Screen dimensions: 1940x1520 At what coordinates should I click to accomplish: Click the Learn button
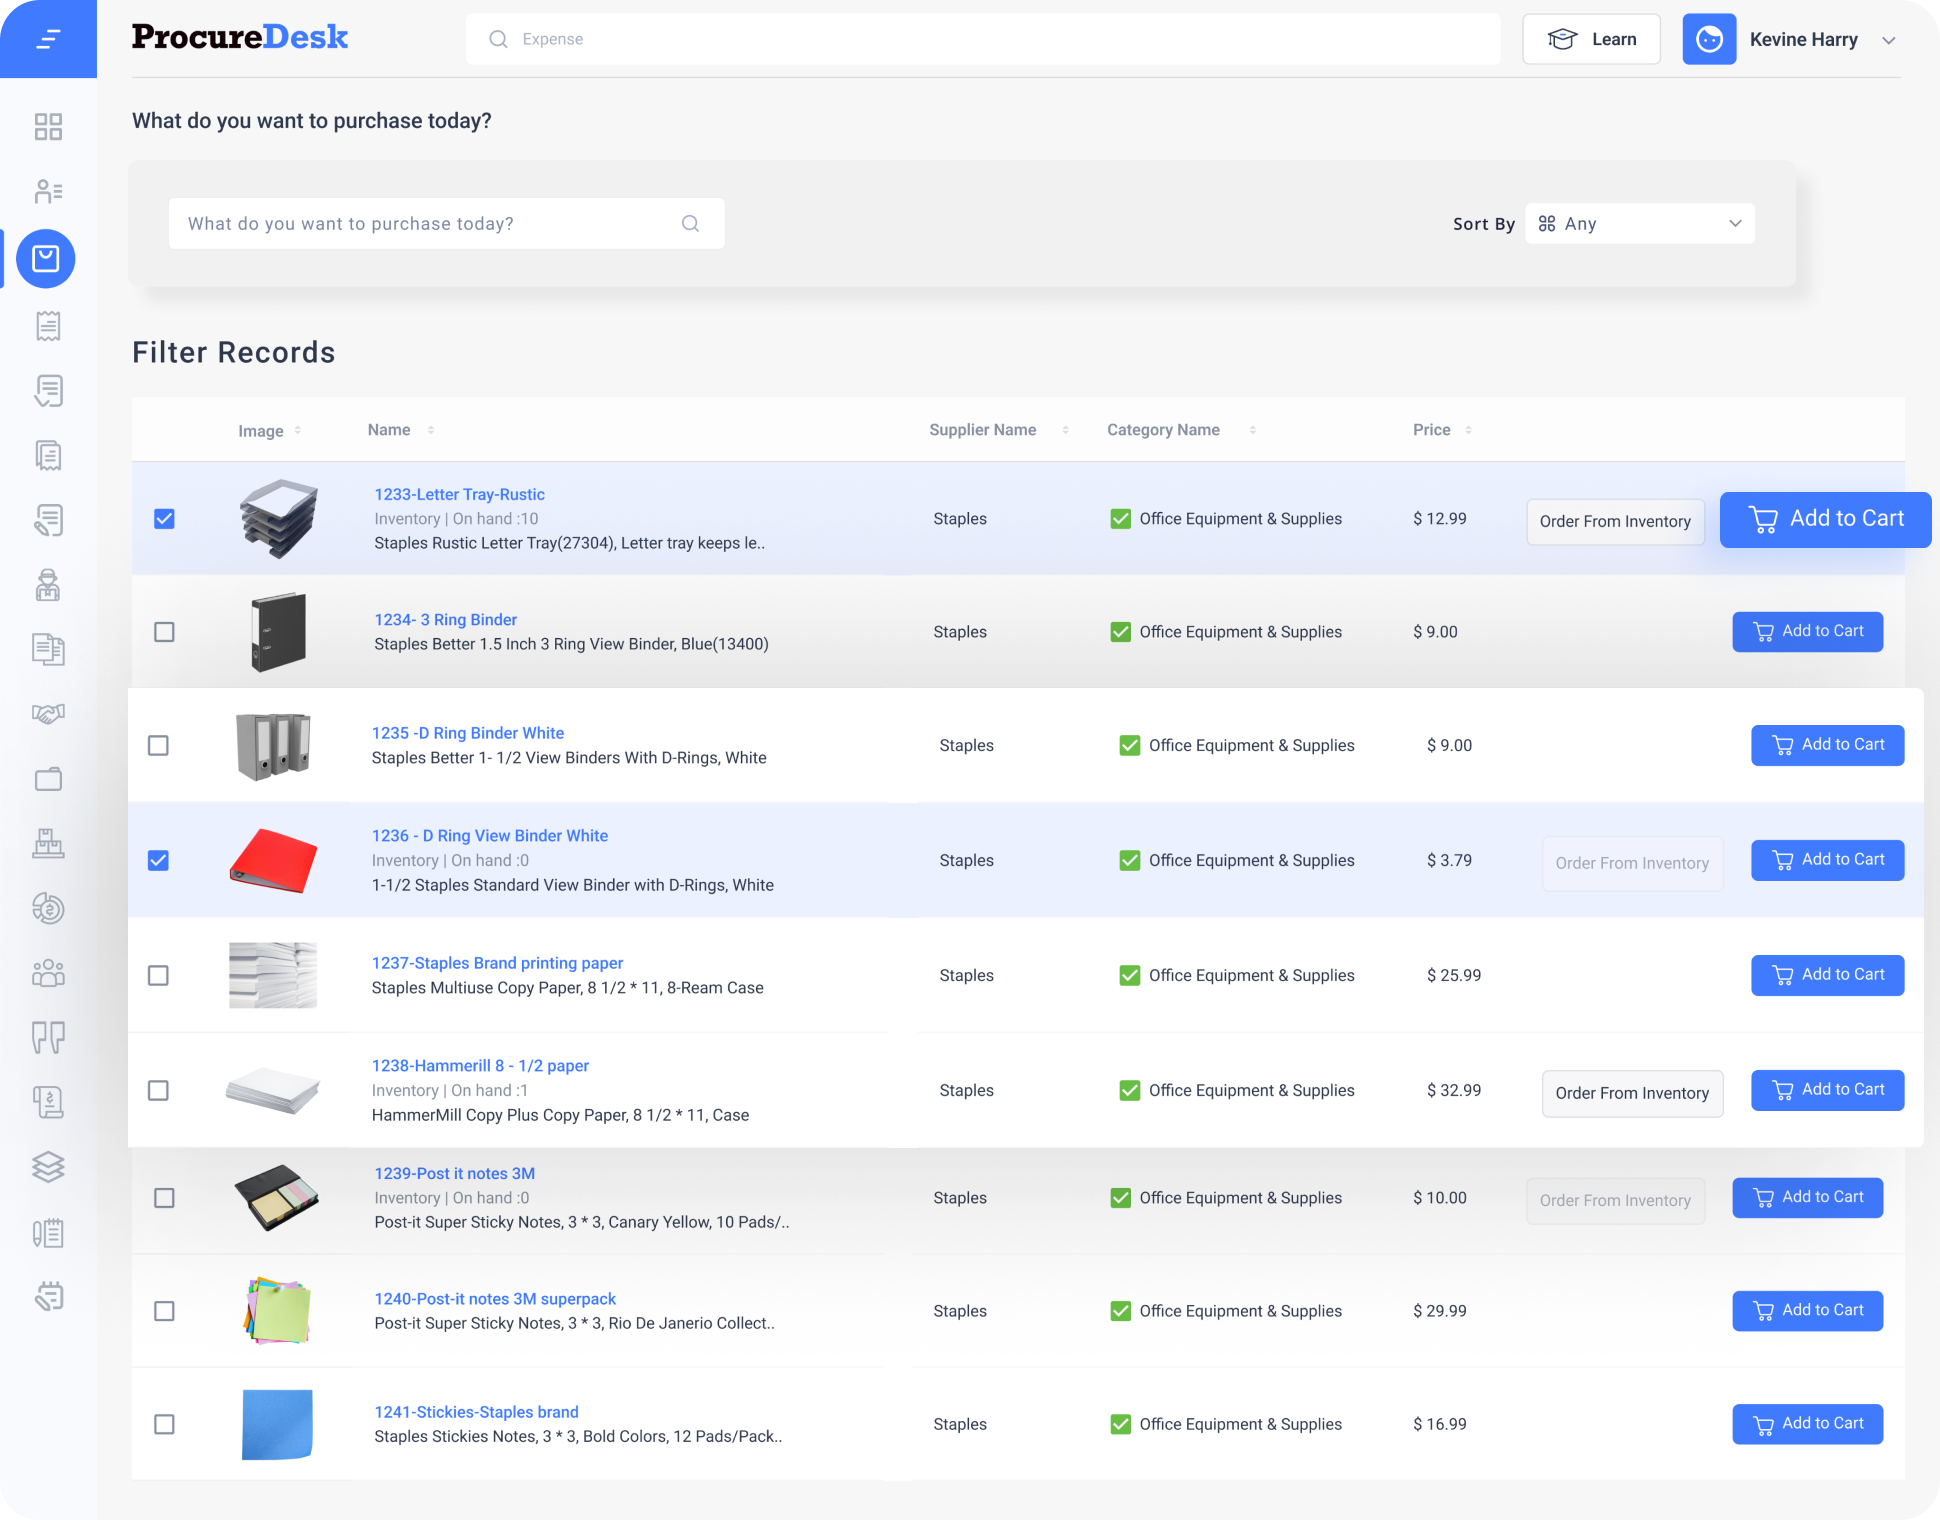point(1591,40)
